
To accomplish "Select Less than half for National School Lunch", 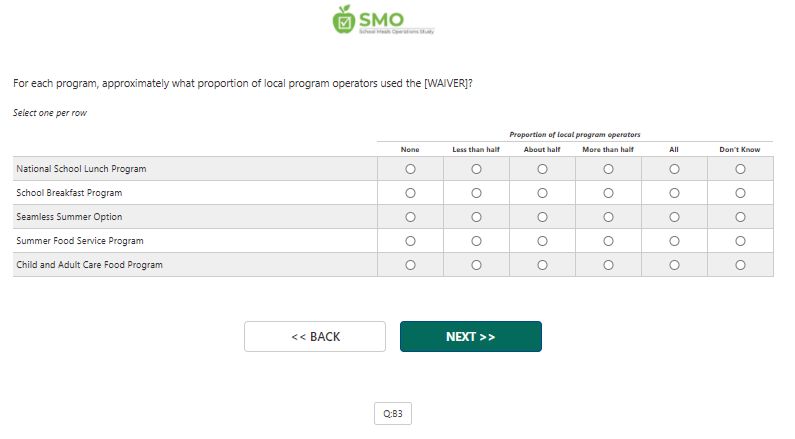I will pos(476,169).
